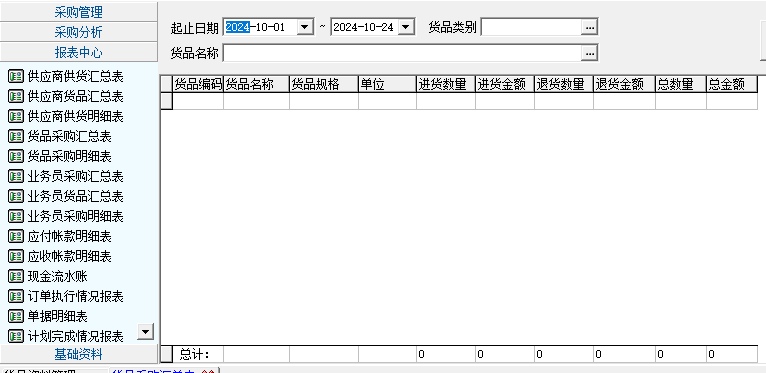Open the 业务员采购汇总表 report icon
Image resolution: width=766 pixels, height=373 pixels.
point(16,176)
